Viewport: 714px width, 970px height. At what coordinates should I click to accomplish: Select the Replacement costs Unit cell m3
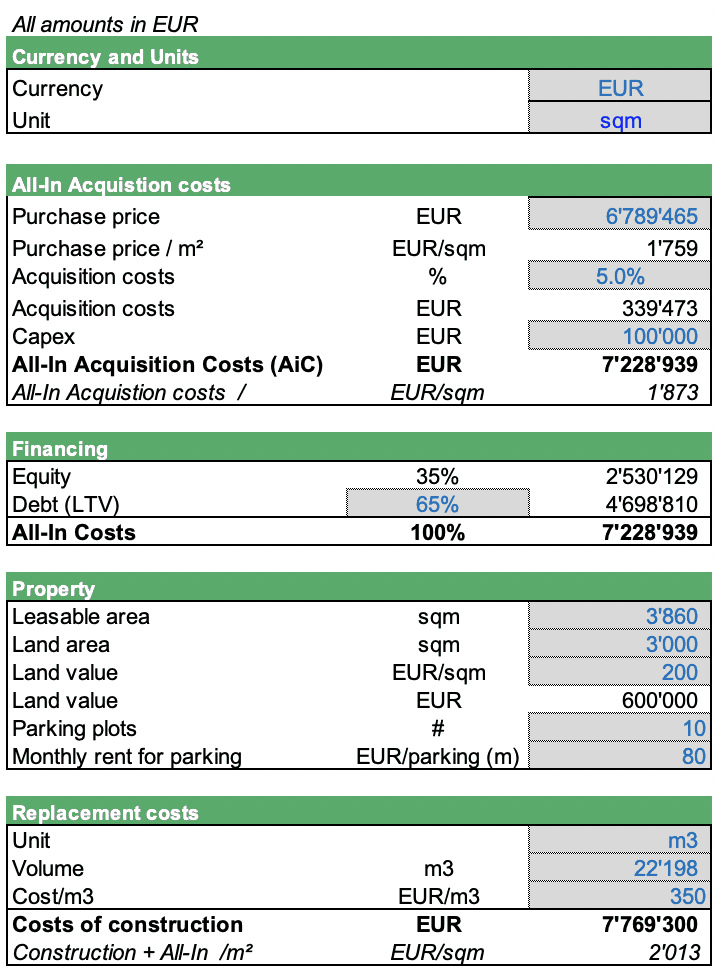(x=619, y=840)
